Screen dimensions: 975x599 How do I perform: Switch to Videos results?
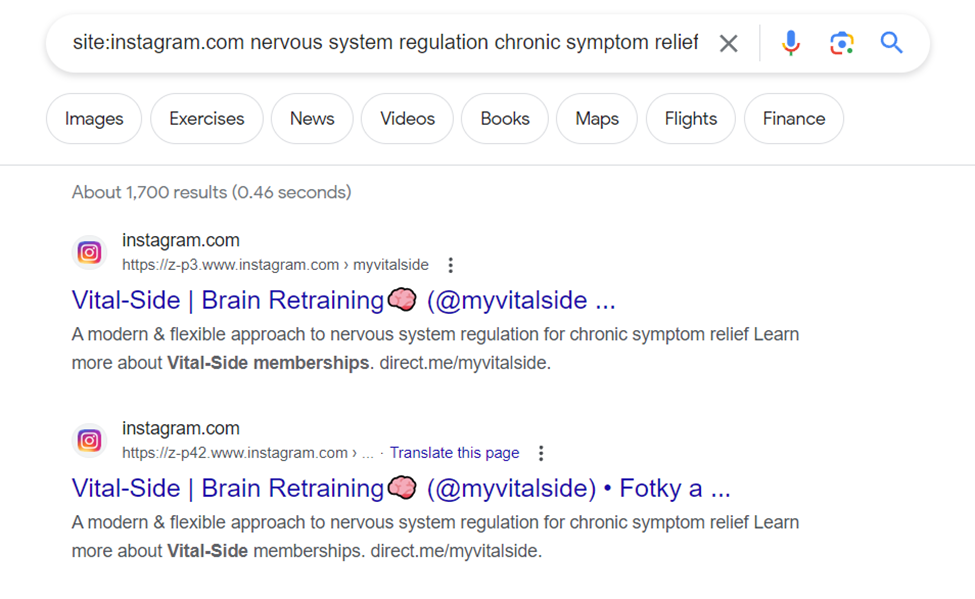click(407, 119)
